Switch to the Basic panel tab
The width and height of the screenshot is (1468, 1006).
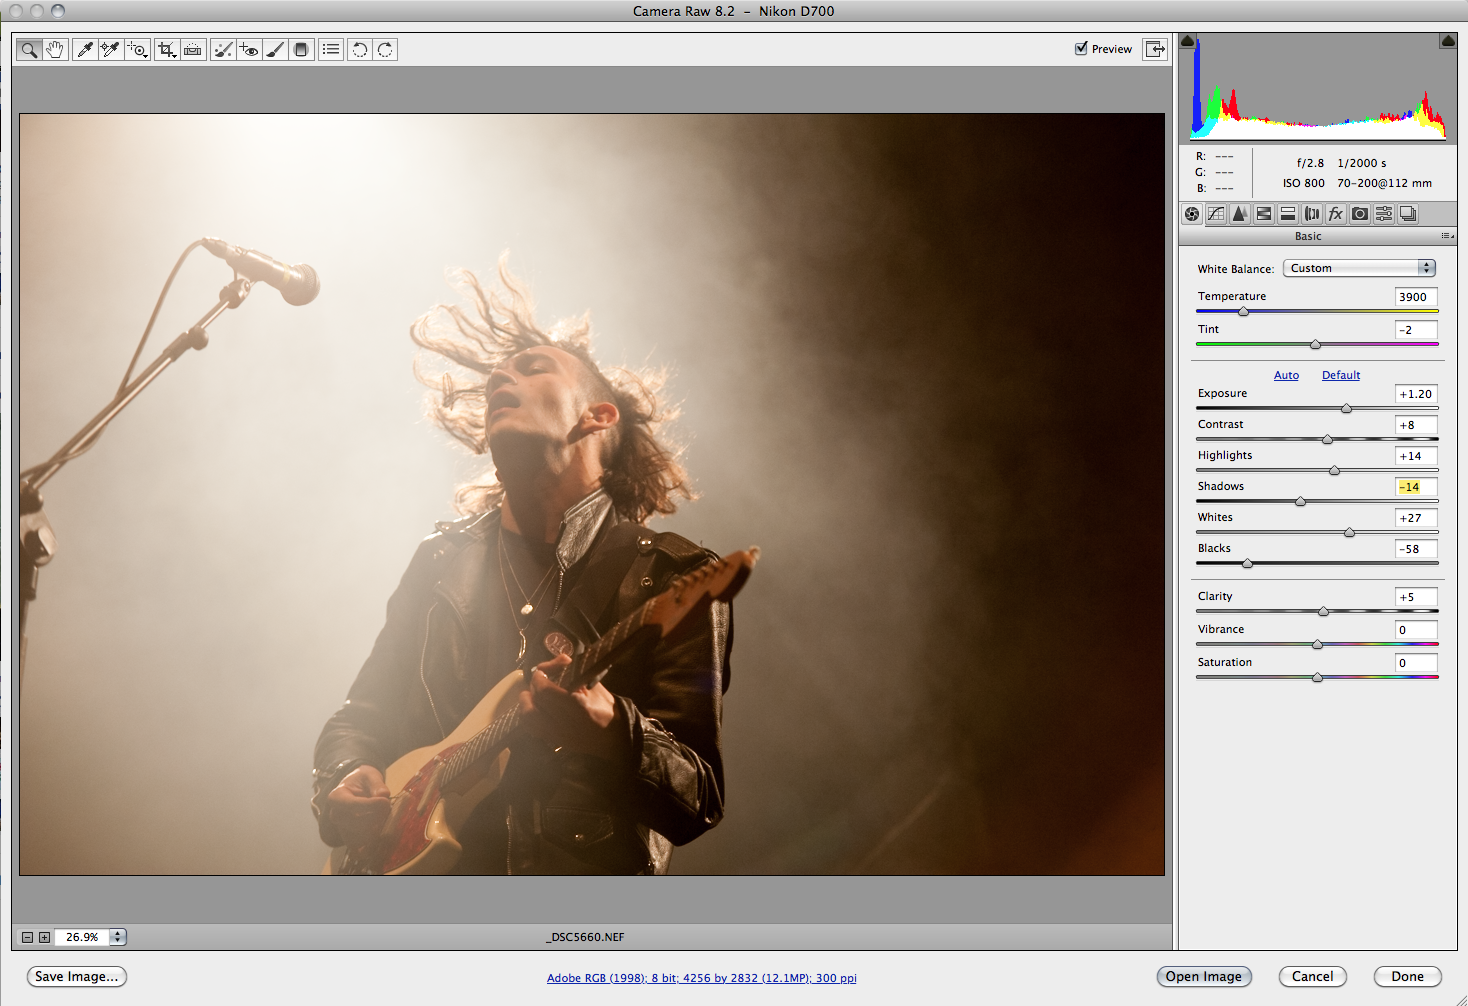pos(1192,214)
